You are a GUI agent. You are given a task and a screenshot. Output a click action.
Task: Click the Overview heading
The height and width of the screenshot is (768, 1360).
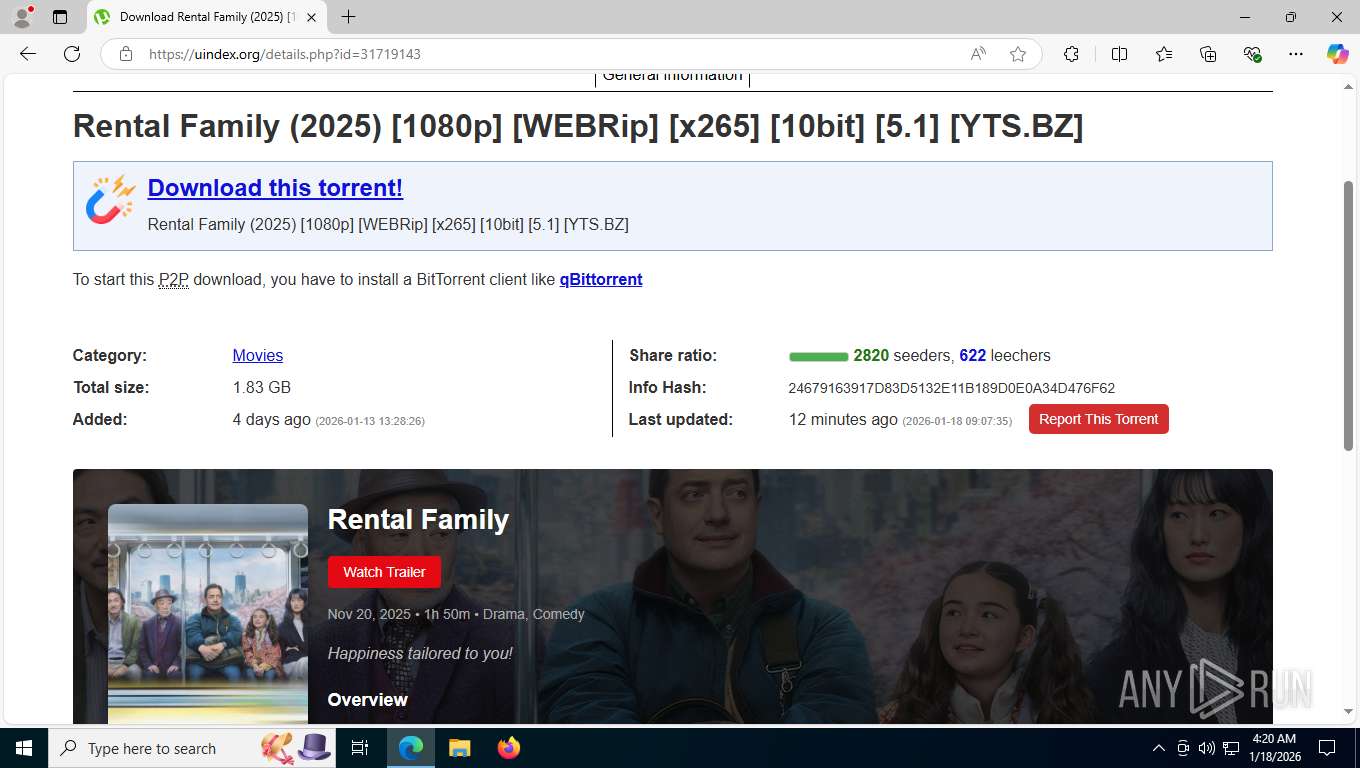[x=368, y=700]
